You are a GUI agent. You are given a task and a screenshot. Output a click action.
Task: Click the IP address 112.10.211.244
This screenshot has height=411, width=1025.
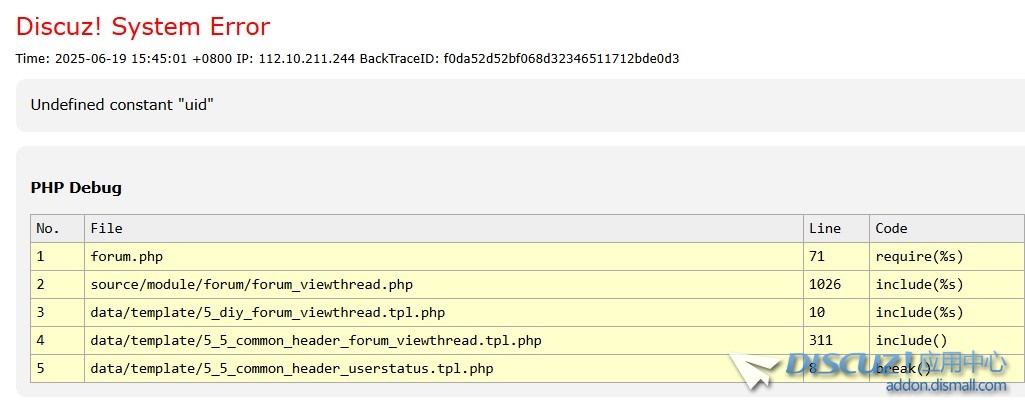(x=306, y=58)
